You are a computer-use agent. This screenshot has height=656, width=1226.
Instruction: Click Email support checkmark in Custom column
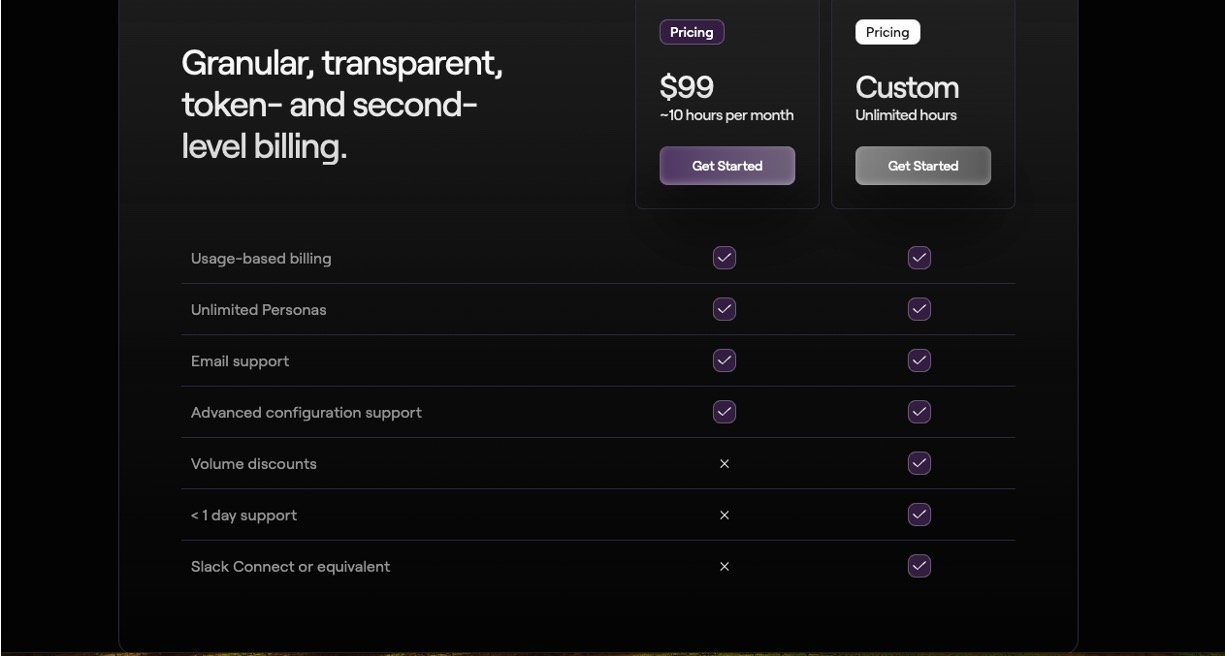tap(920, 360)
